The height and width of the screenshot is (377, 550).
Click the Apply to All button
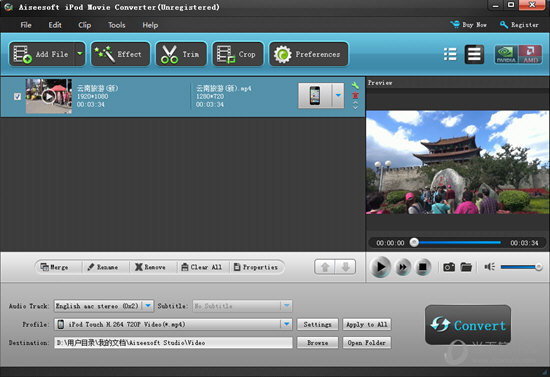[x=367, y=324]
